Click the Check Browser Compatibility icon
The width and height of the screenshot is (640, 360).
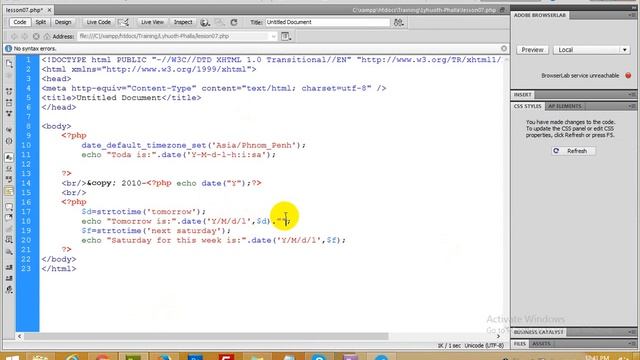tap(124, 22)
